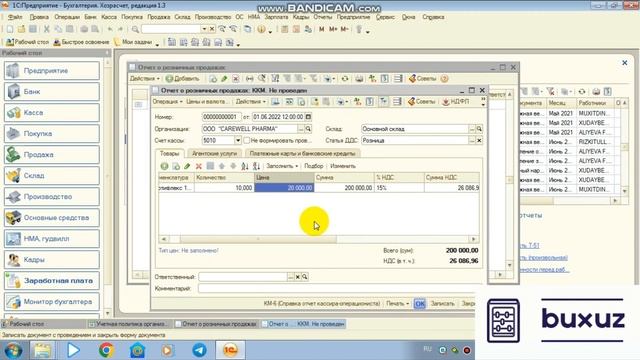Clear Статья ДДС field X icon
Viewport: 640px width, 360px height.
[479, 140]
